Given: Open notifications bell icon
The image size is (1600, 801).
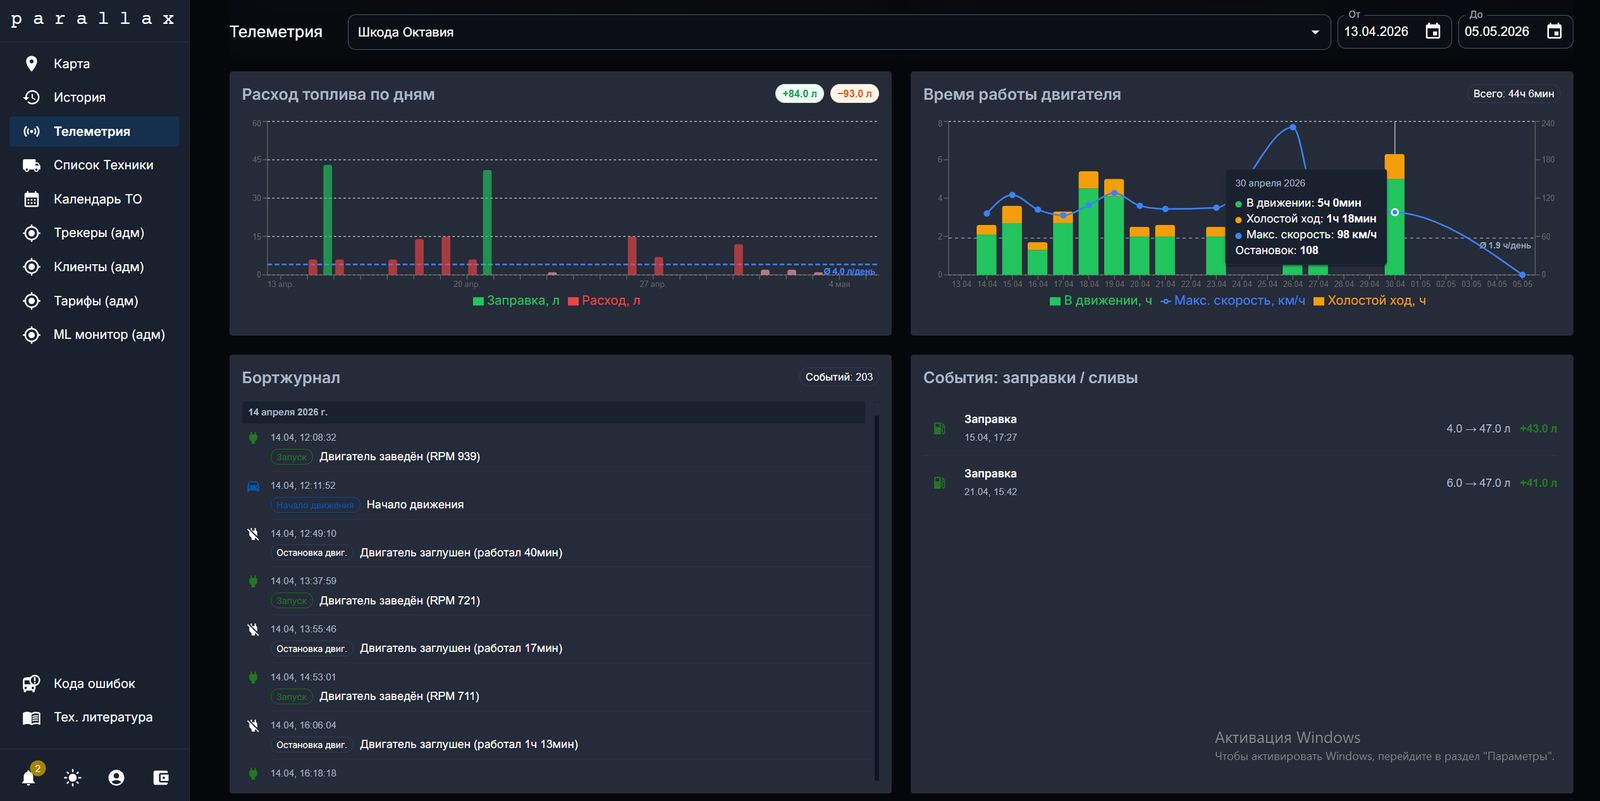Looking at the screenshot, I should (29, 777).
